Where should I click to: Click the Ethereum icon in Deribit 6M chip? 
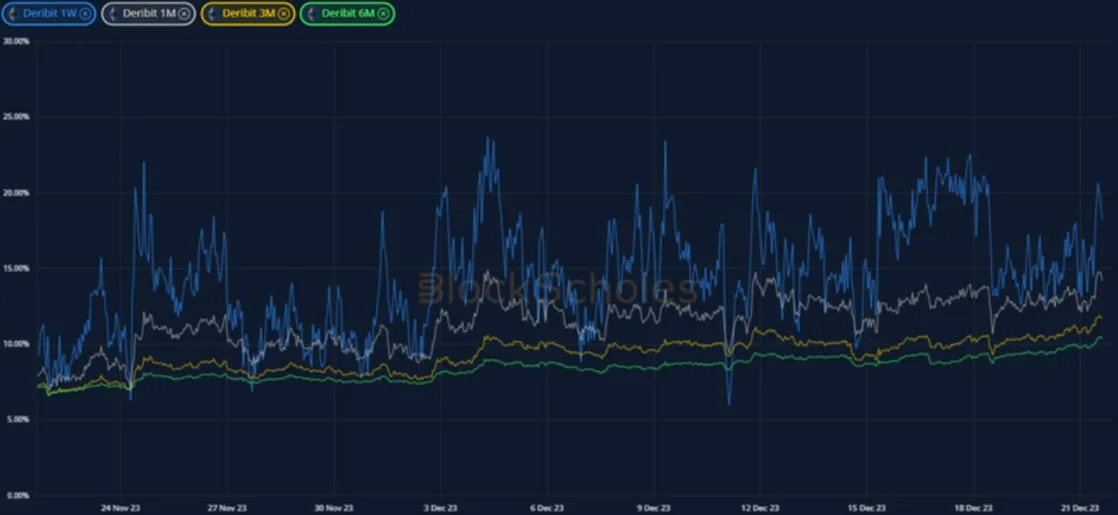310,14
